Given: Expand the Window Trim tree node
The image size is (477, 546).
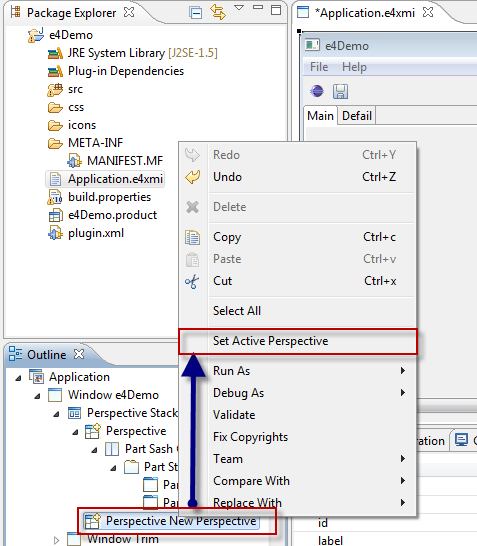Looking at the screenshot, I should [x=56, y=540].
